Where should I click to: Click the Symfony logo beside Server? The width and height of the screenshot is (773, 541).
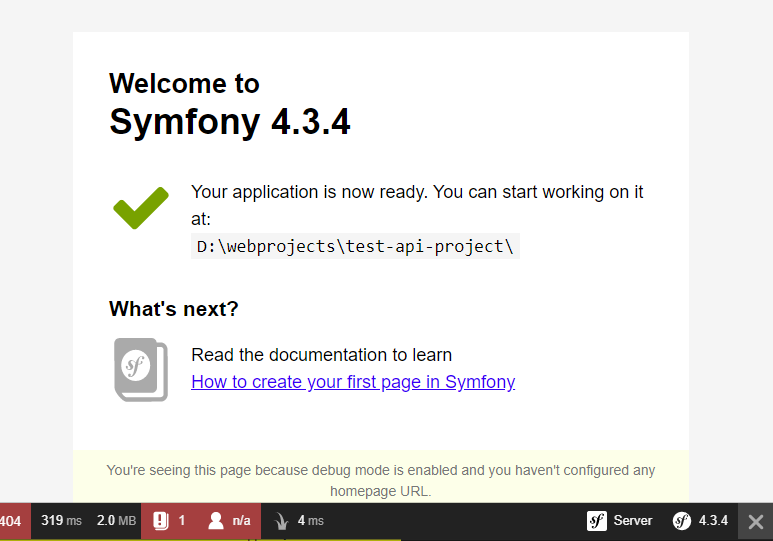[x=597, y=521]
